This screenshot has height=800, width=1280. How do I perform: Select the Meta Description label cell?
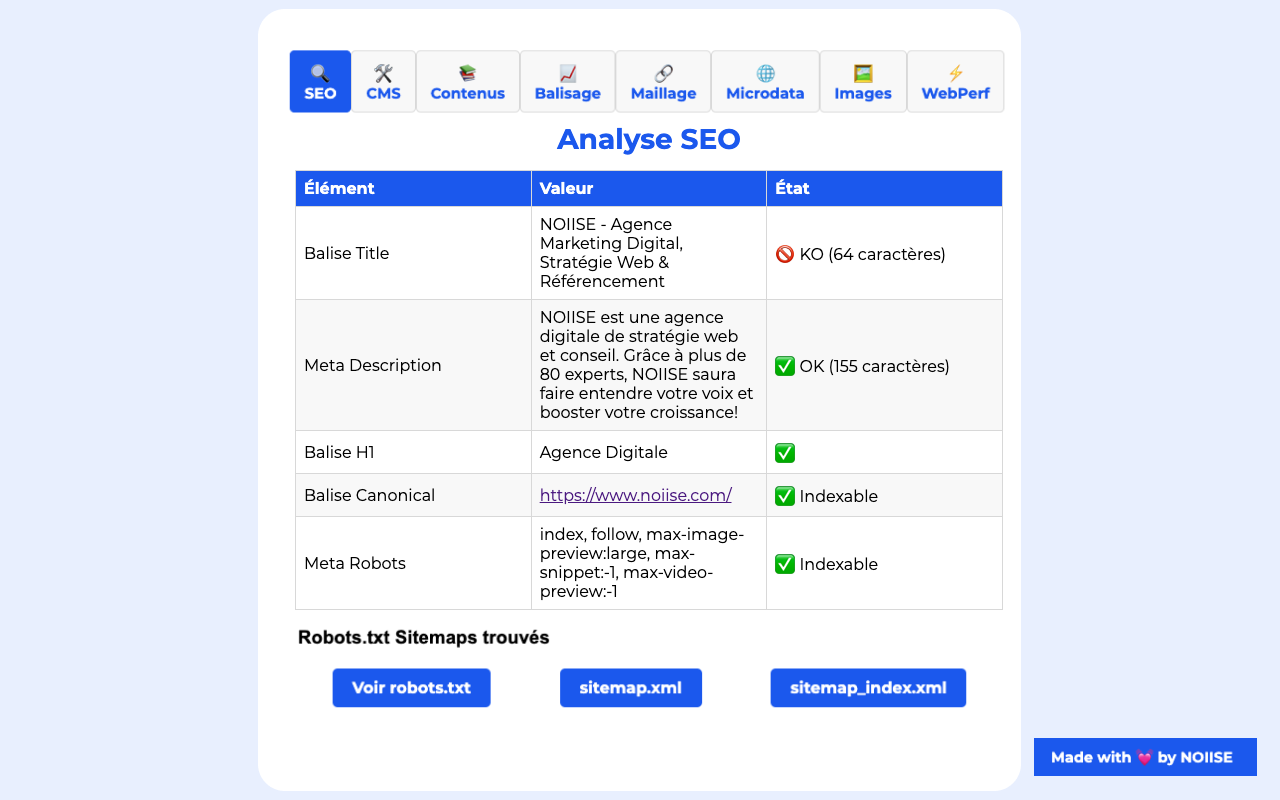pyautogui.click(x=413, y=365)
